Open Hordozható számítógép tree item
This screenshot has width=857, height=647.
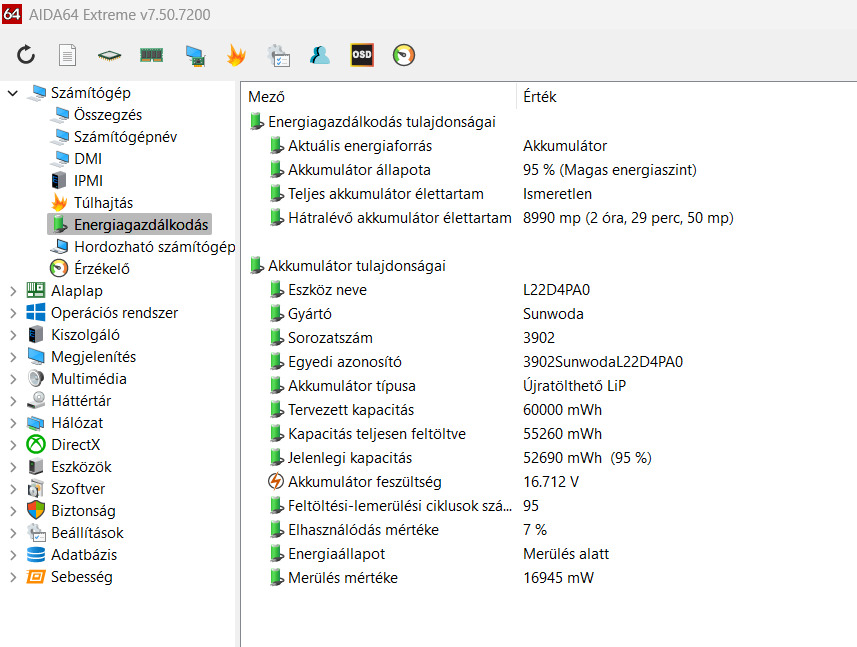pyautogui.click(x=155, y=246)
